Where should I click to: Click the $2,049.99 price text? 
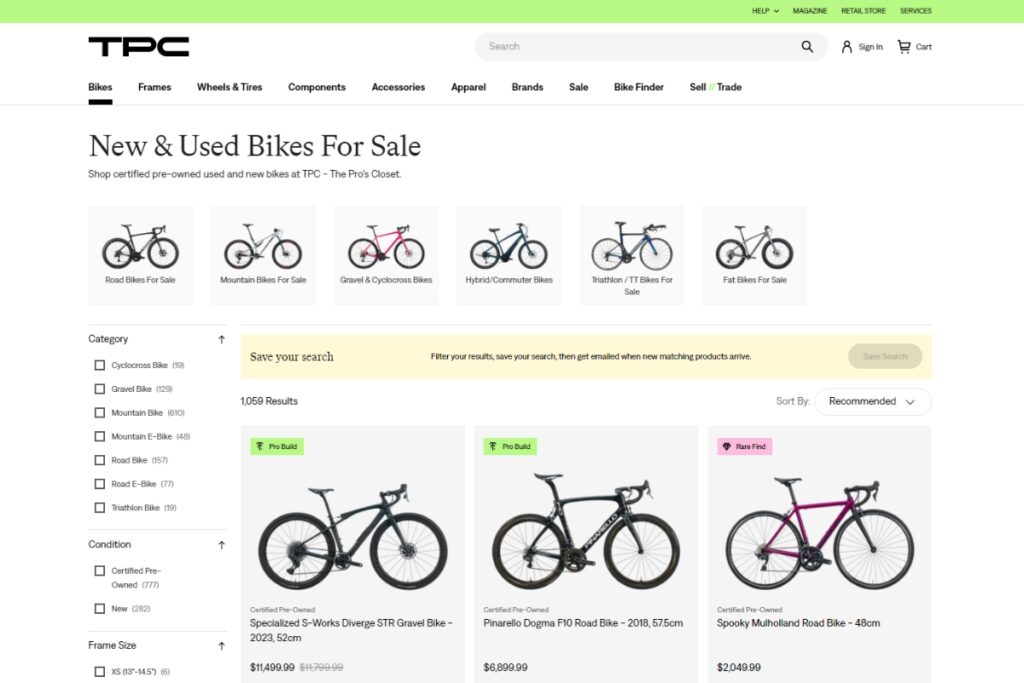739,668
